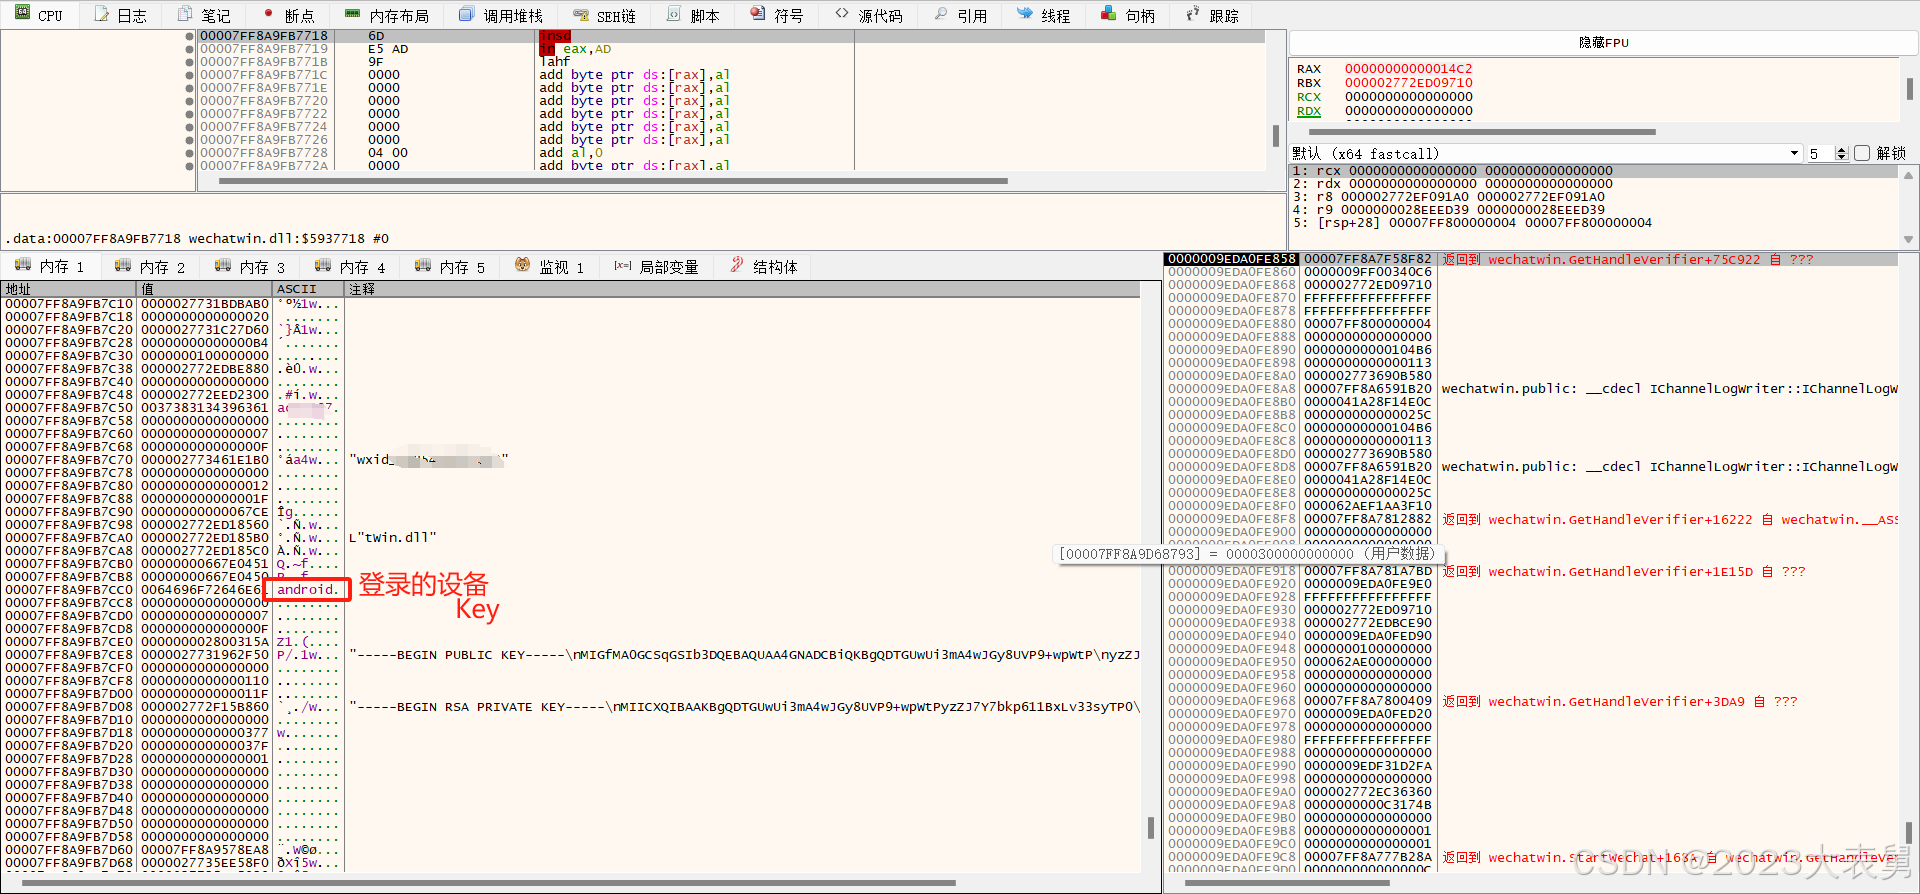
Task: Click the 值 column header in dump
Action: [x=205, y=289]
